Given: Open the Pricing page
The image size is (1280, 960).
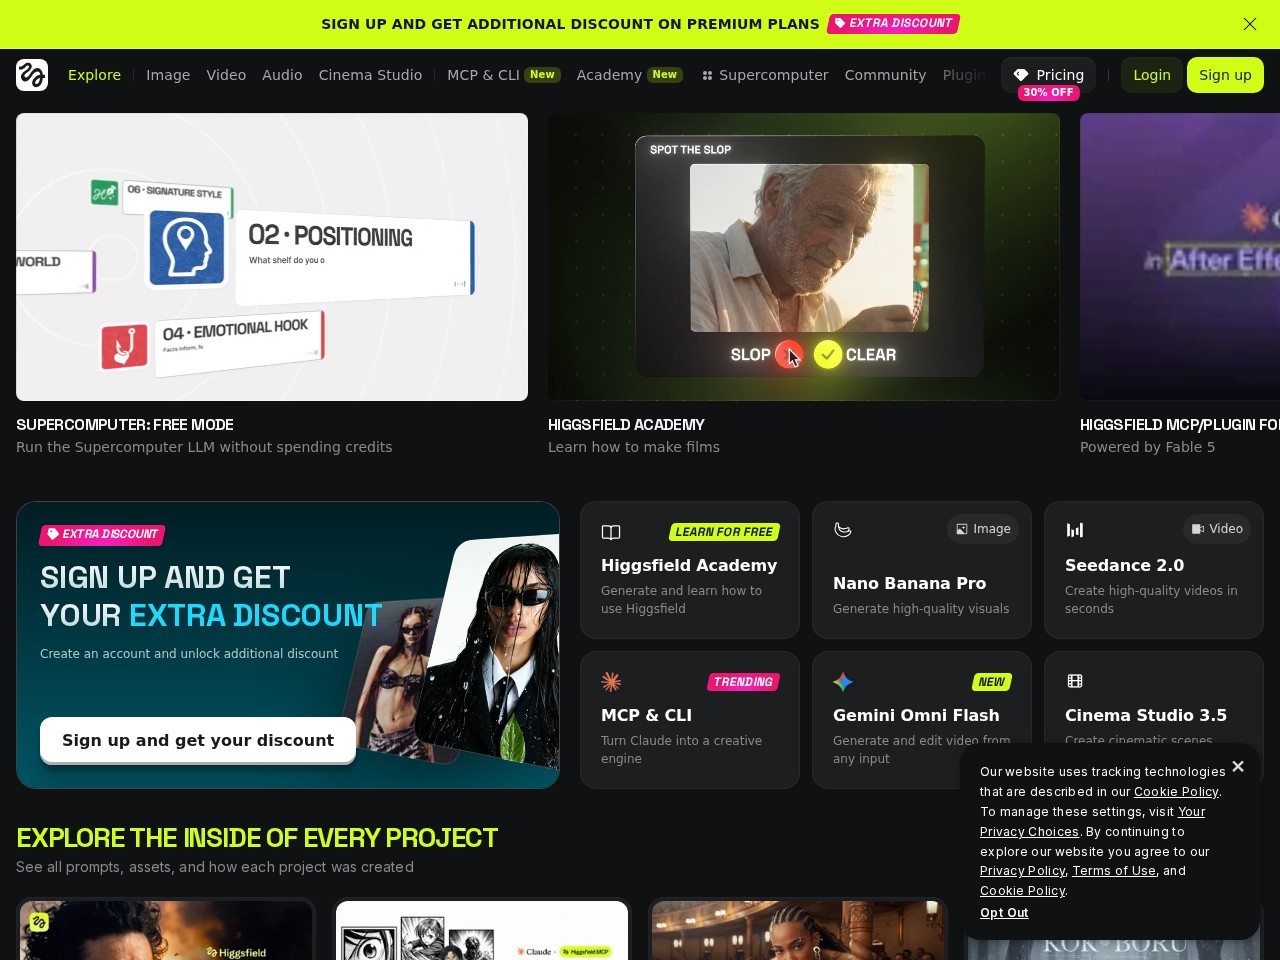Looking at the screenshot, I should pyautogui.click(x=1049, y=75).
